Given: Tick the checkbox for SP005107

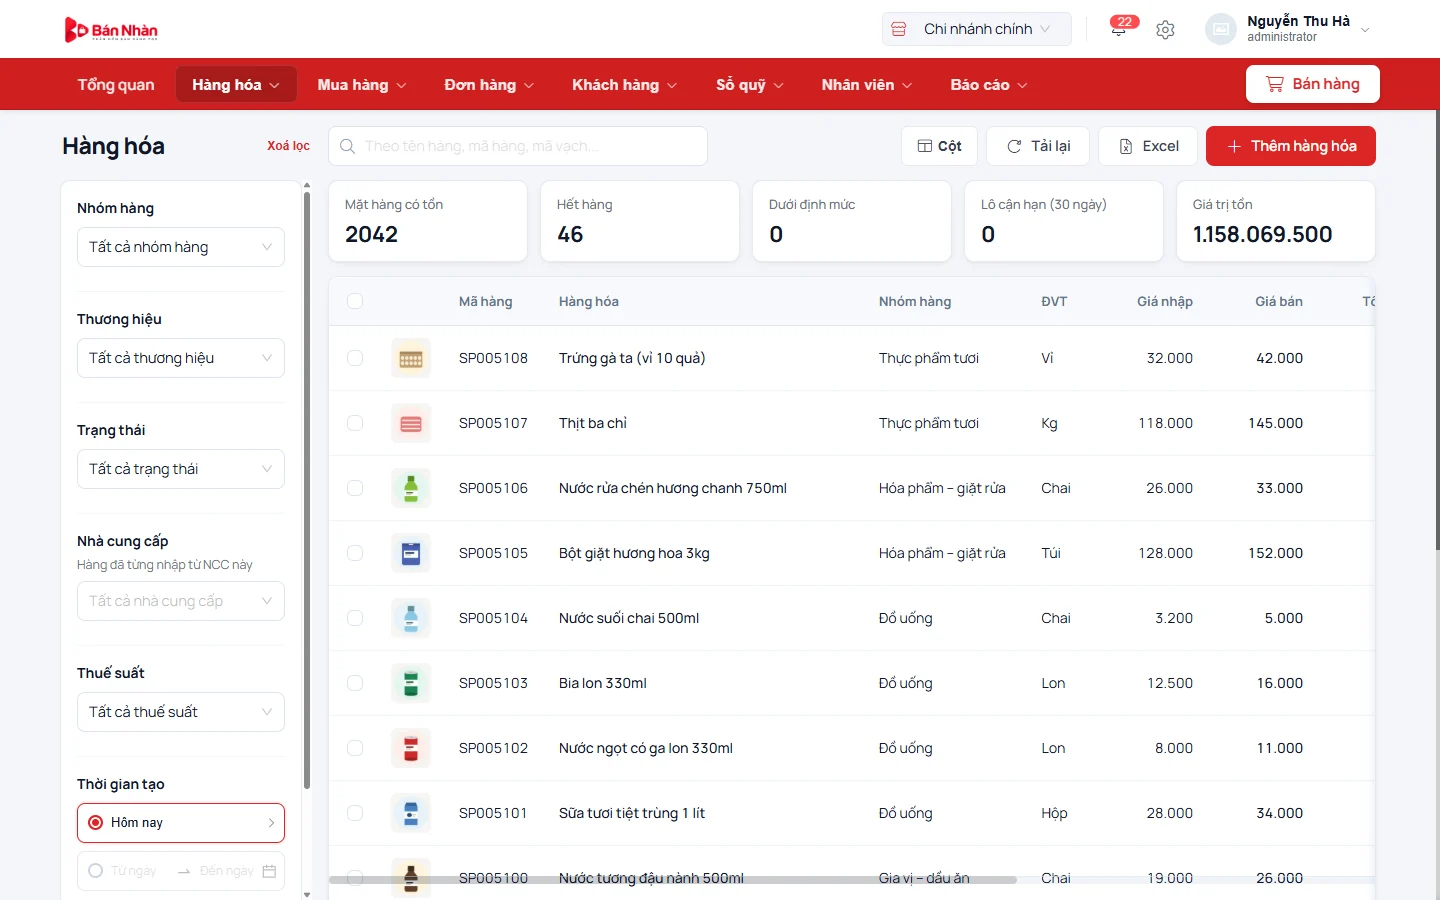Looking at the screenshot, I should tap(355, 423).
